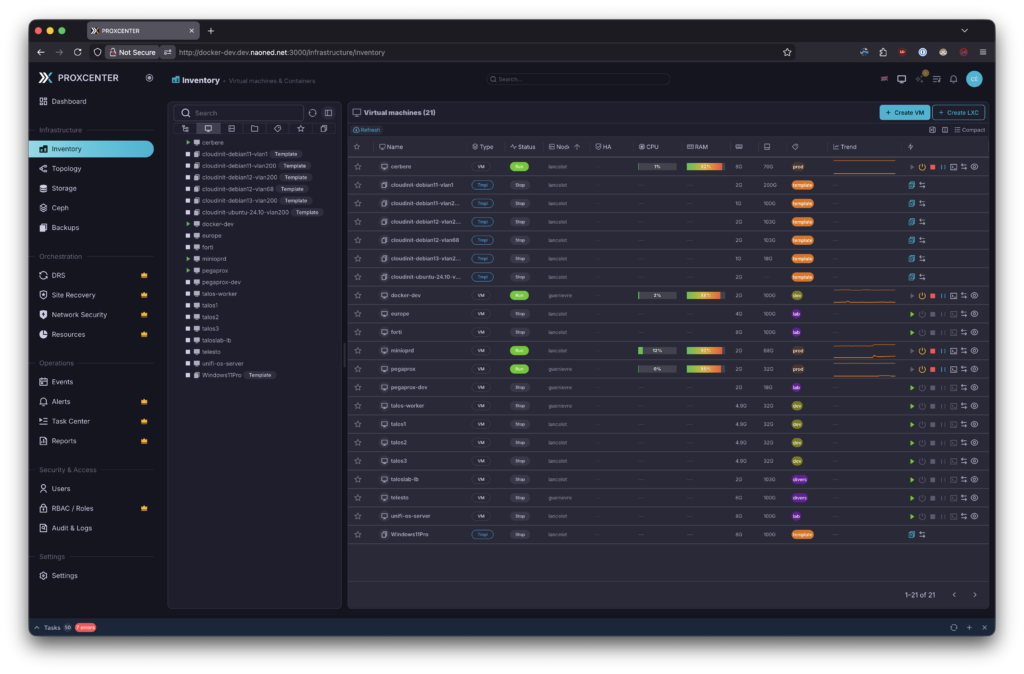
Task: Click the red stop icon for docker-dev
Action: (933, 296)
